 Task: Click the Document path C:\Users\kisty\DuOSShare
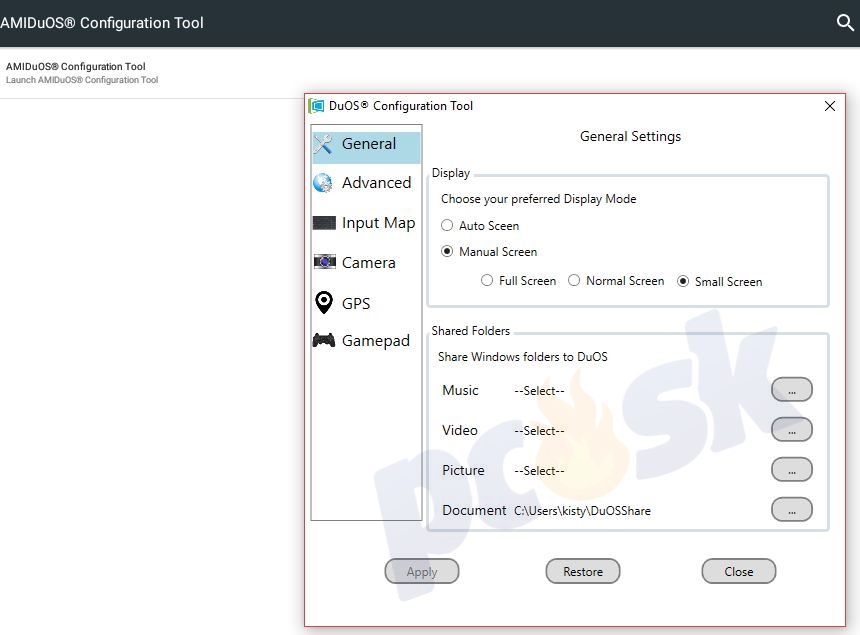click(582, 511)
